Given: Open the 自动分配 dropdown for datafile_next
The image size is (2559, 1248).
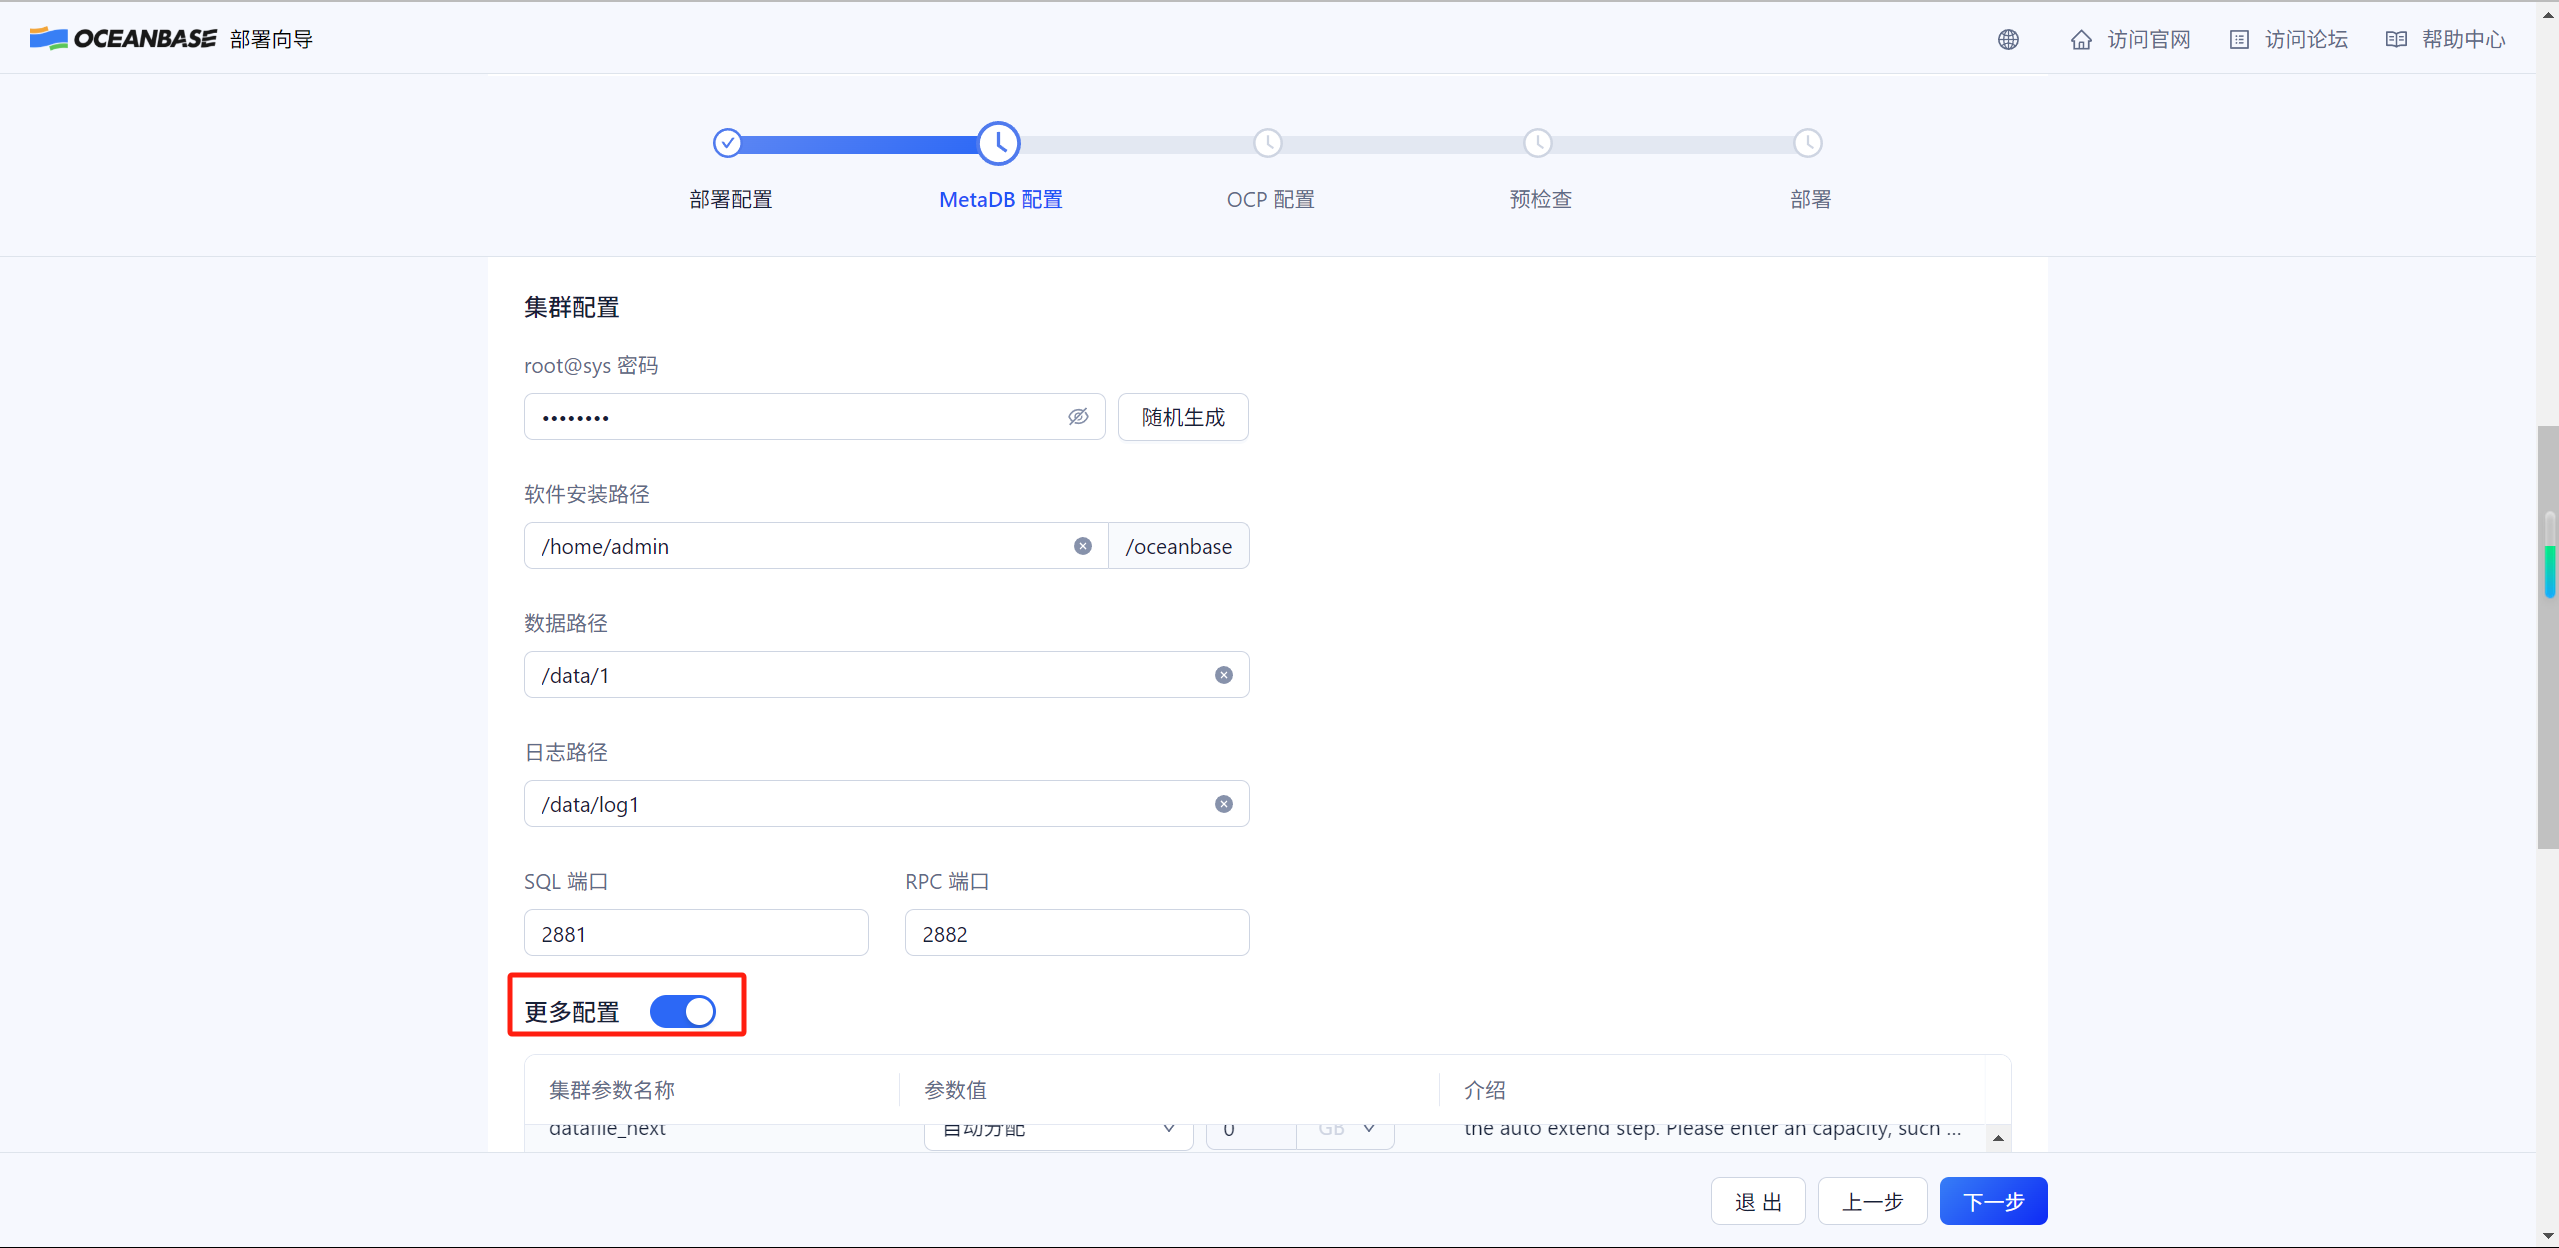Looking at the screenshot, I should 1058,1130.
